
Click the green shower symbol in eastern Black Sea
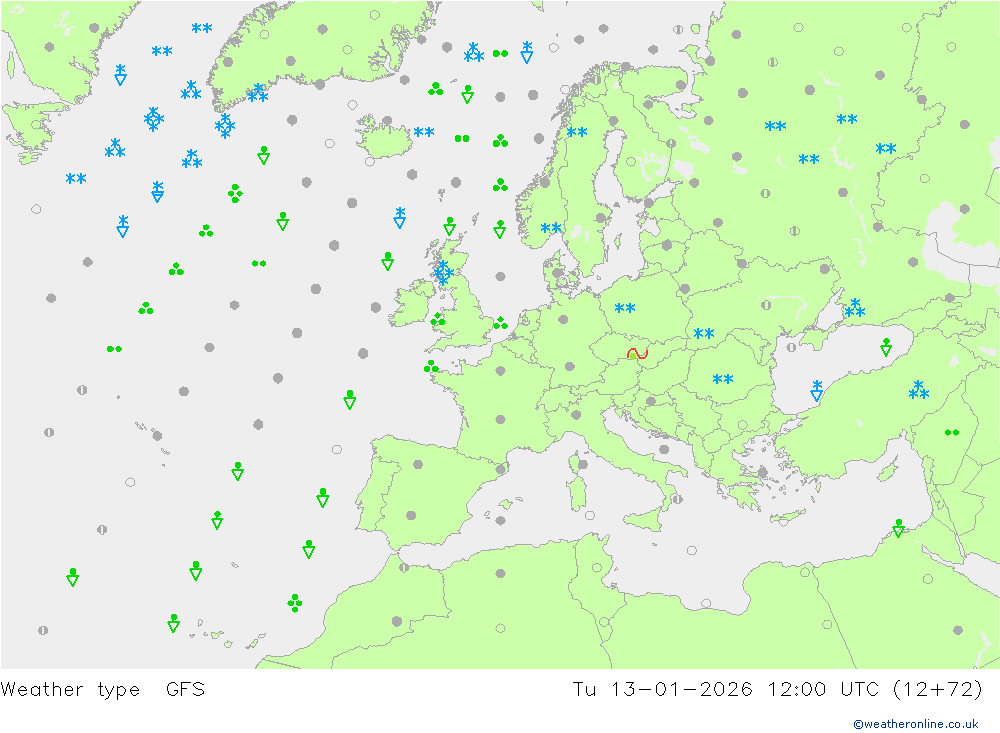(886, 347)
